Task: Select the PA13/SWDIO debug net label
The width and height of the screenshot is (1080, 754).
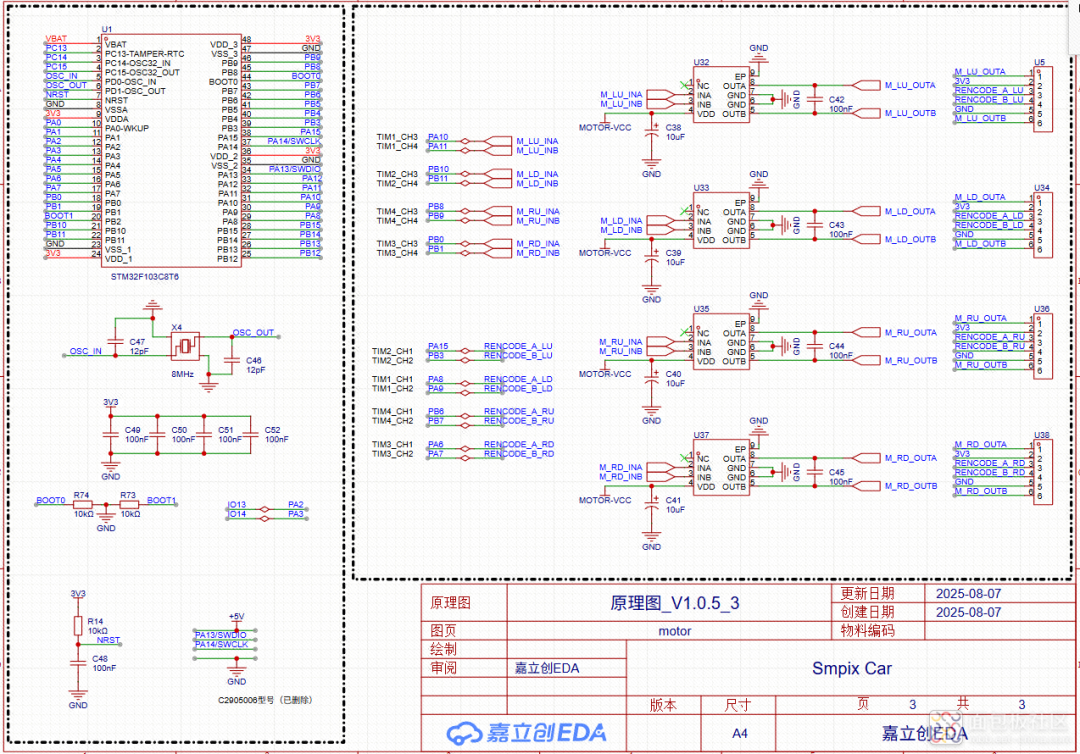Action: click(220, 635)
